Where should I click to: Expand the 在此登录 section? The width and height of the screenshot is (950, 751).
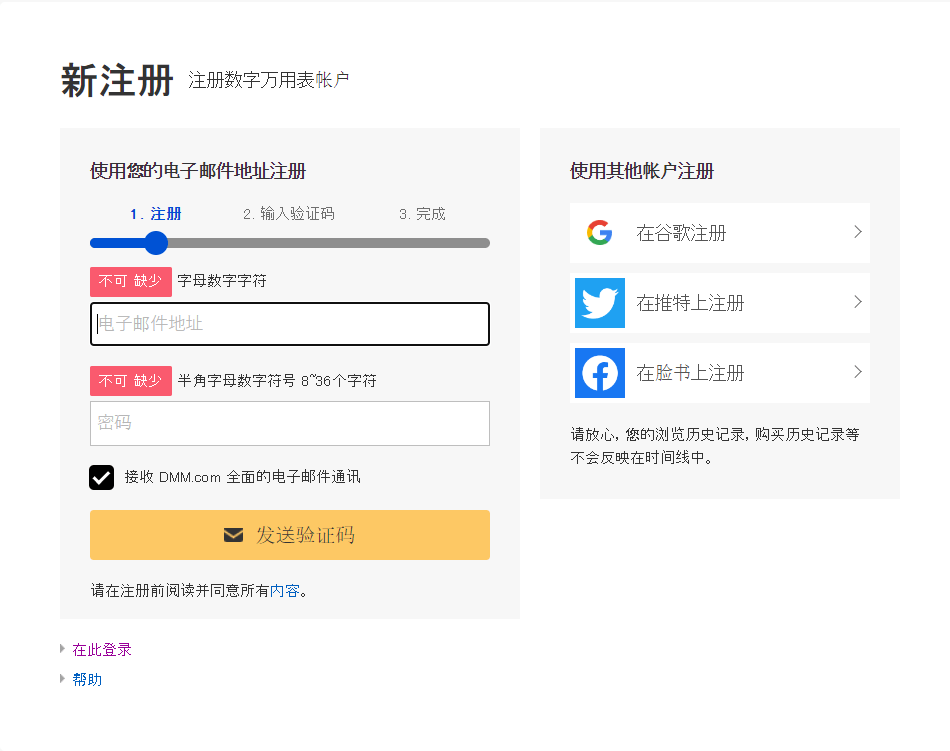pos(104,648)
